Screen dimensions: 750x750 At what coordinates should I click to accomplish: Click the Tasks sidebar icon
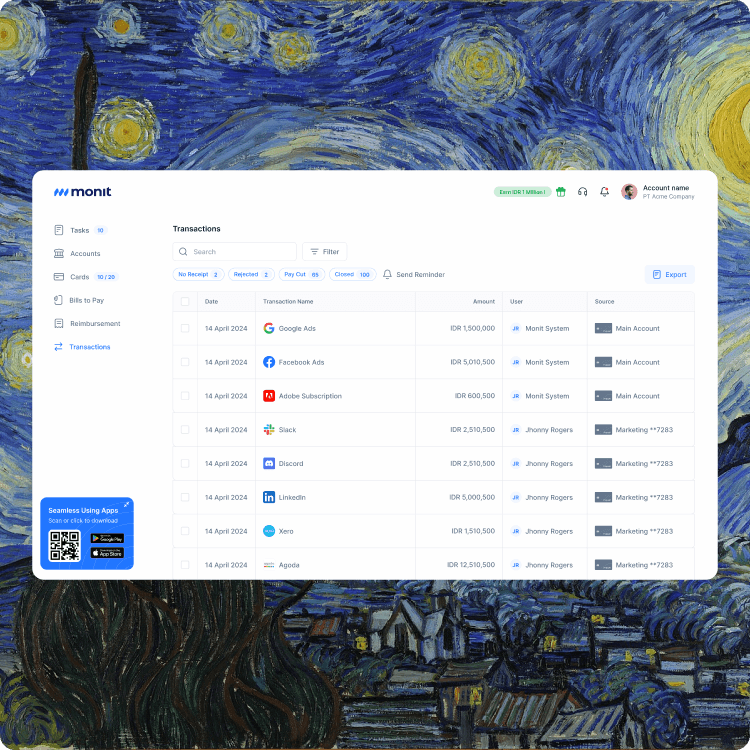click(59, 230)
